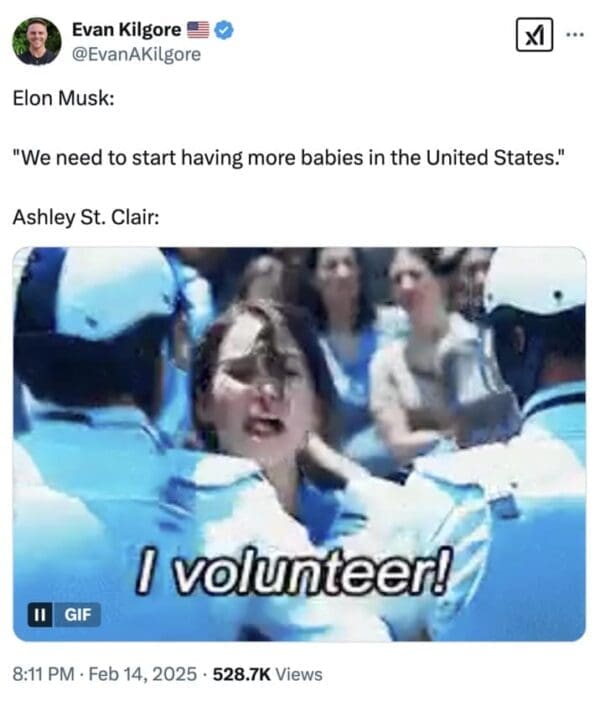The height and width of the screenshot is (701, 600).
Task: Click the blue verified checkmark badge
Action: click(224, 30)
